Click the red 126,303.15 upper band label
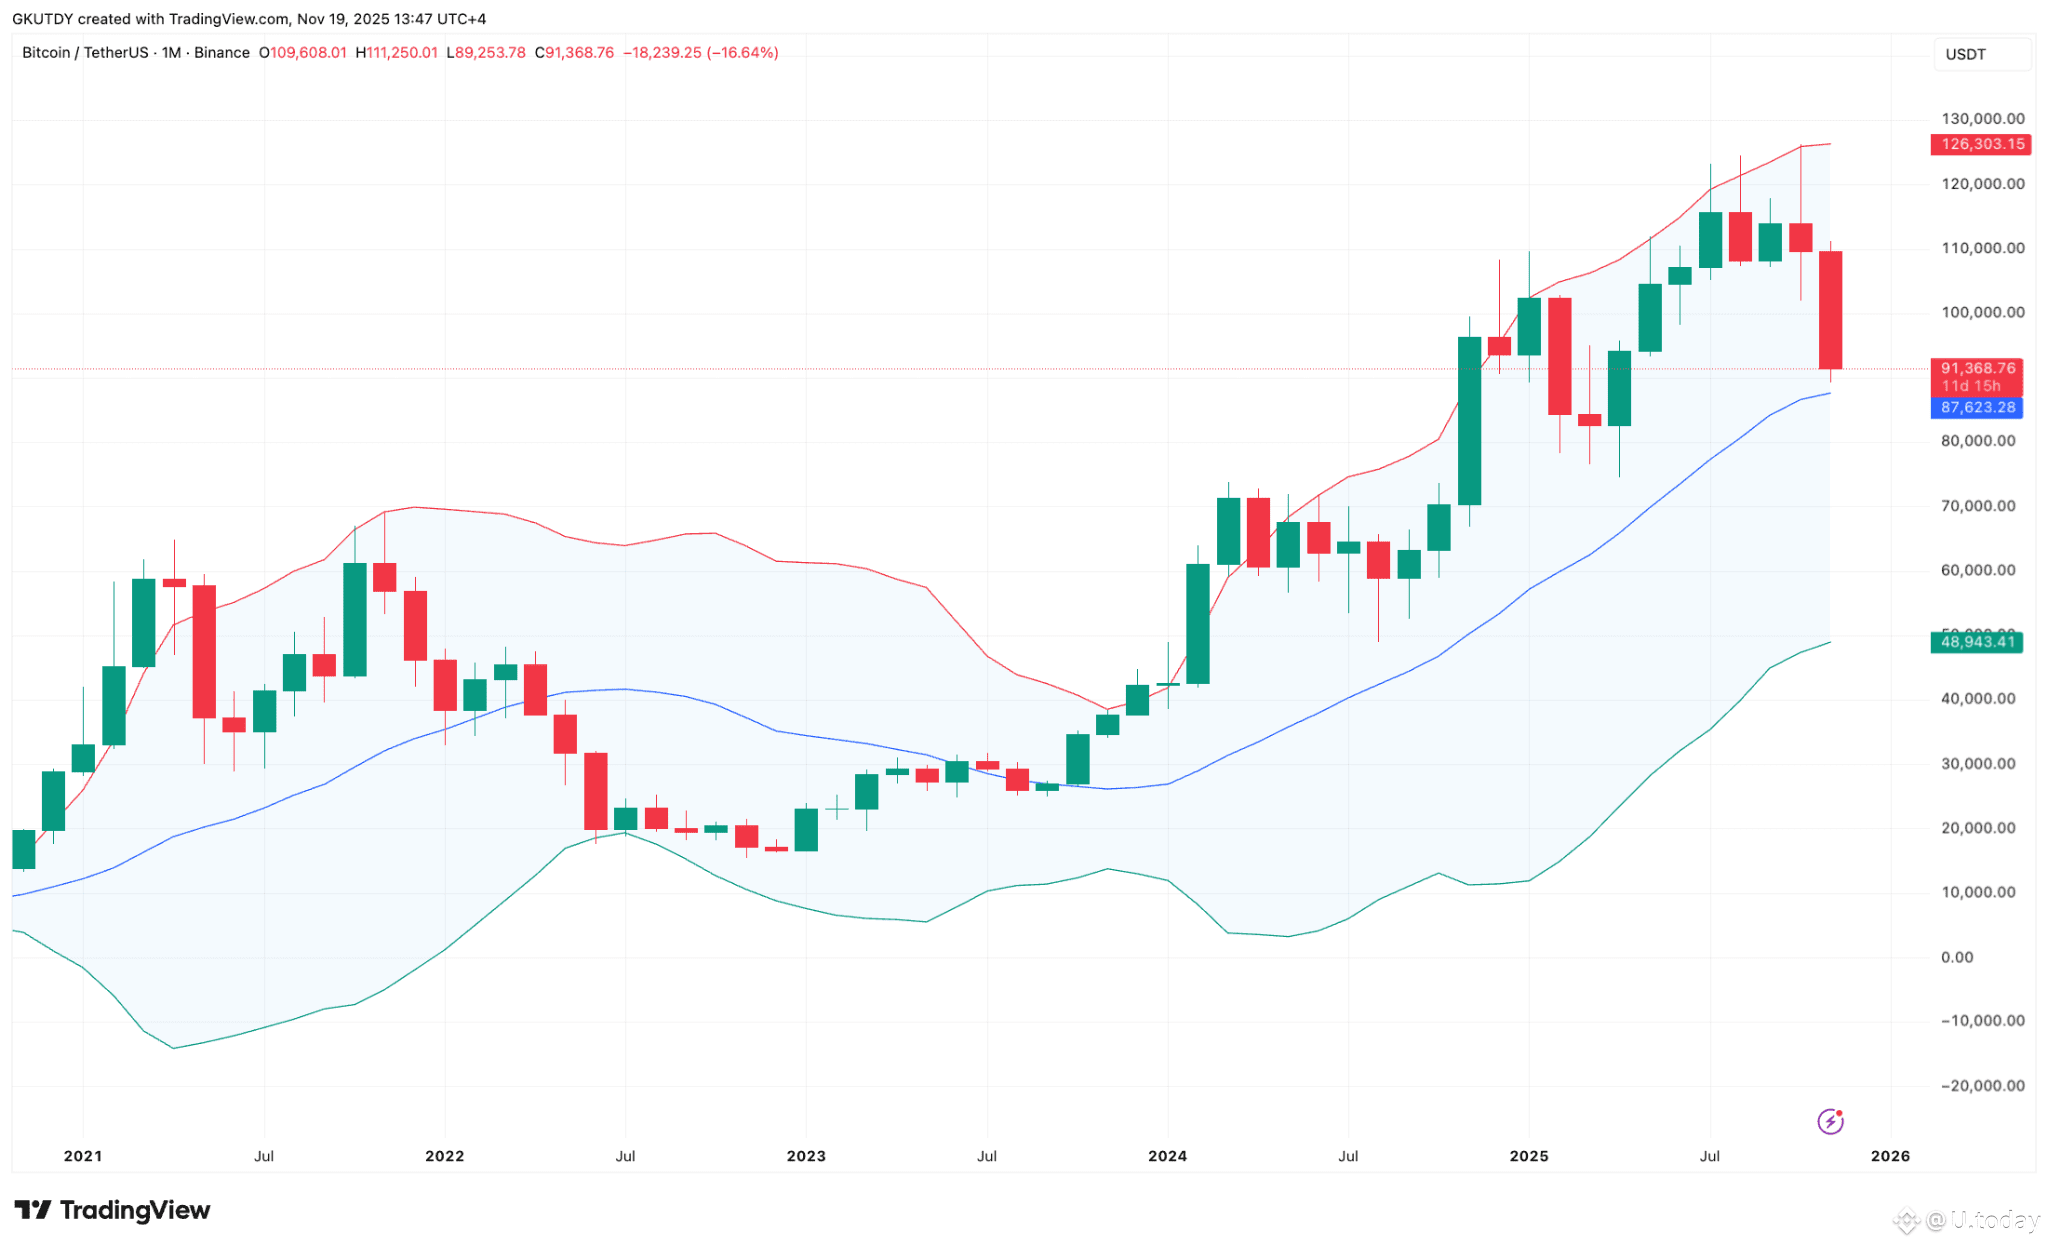 coord(1981,144)
